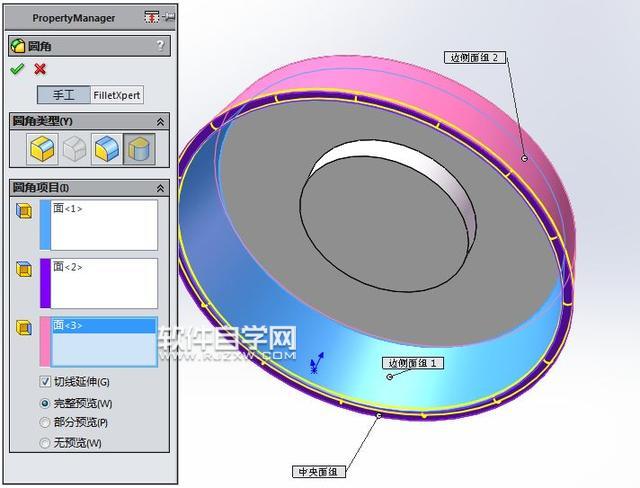Screen dimensions: 640x488
Task: Switch to 手工 manual tab
Action: pyautogui.click(x=64, y=95)
